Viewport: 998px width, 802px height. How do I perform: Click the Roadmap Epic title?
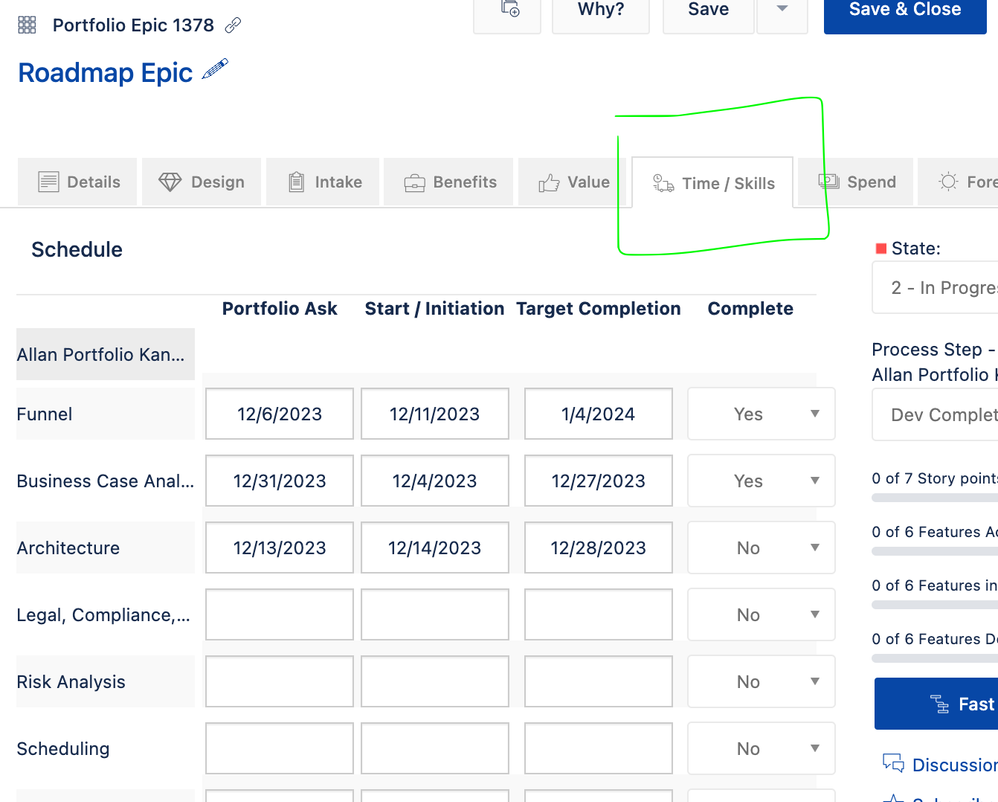[x=105, y=73]
